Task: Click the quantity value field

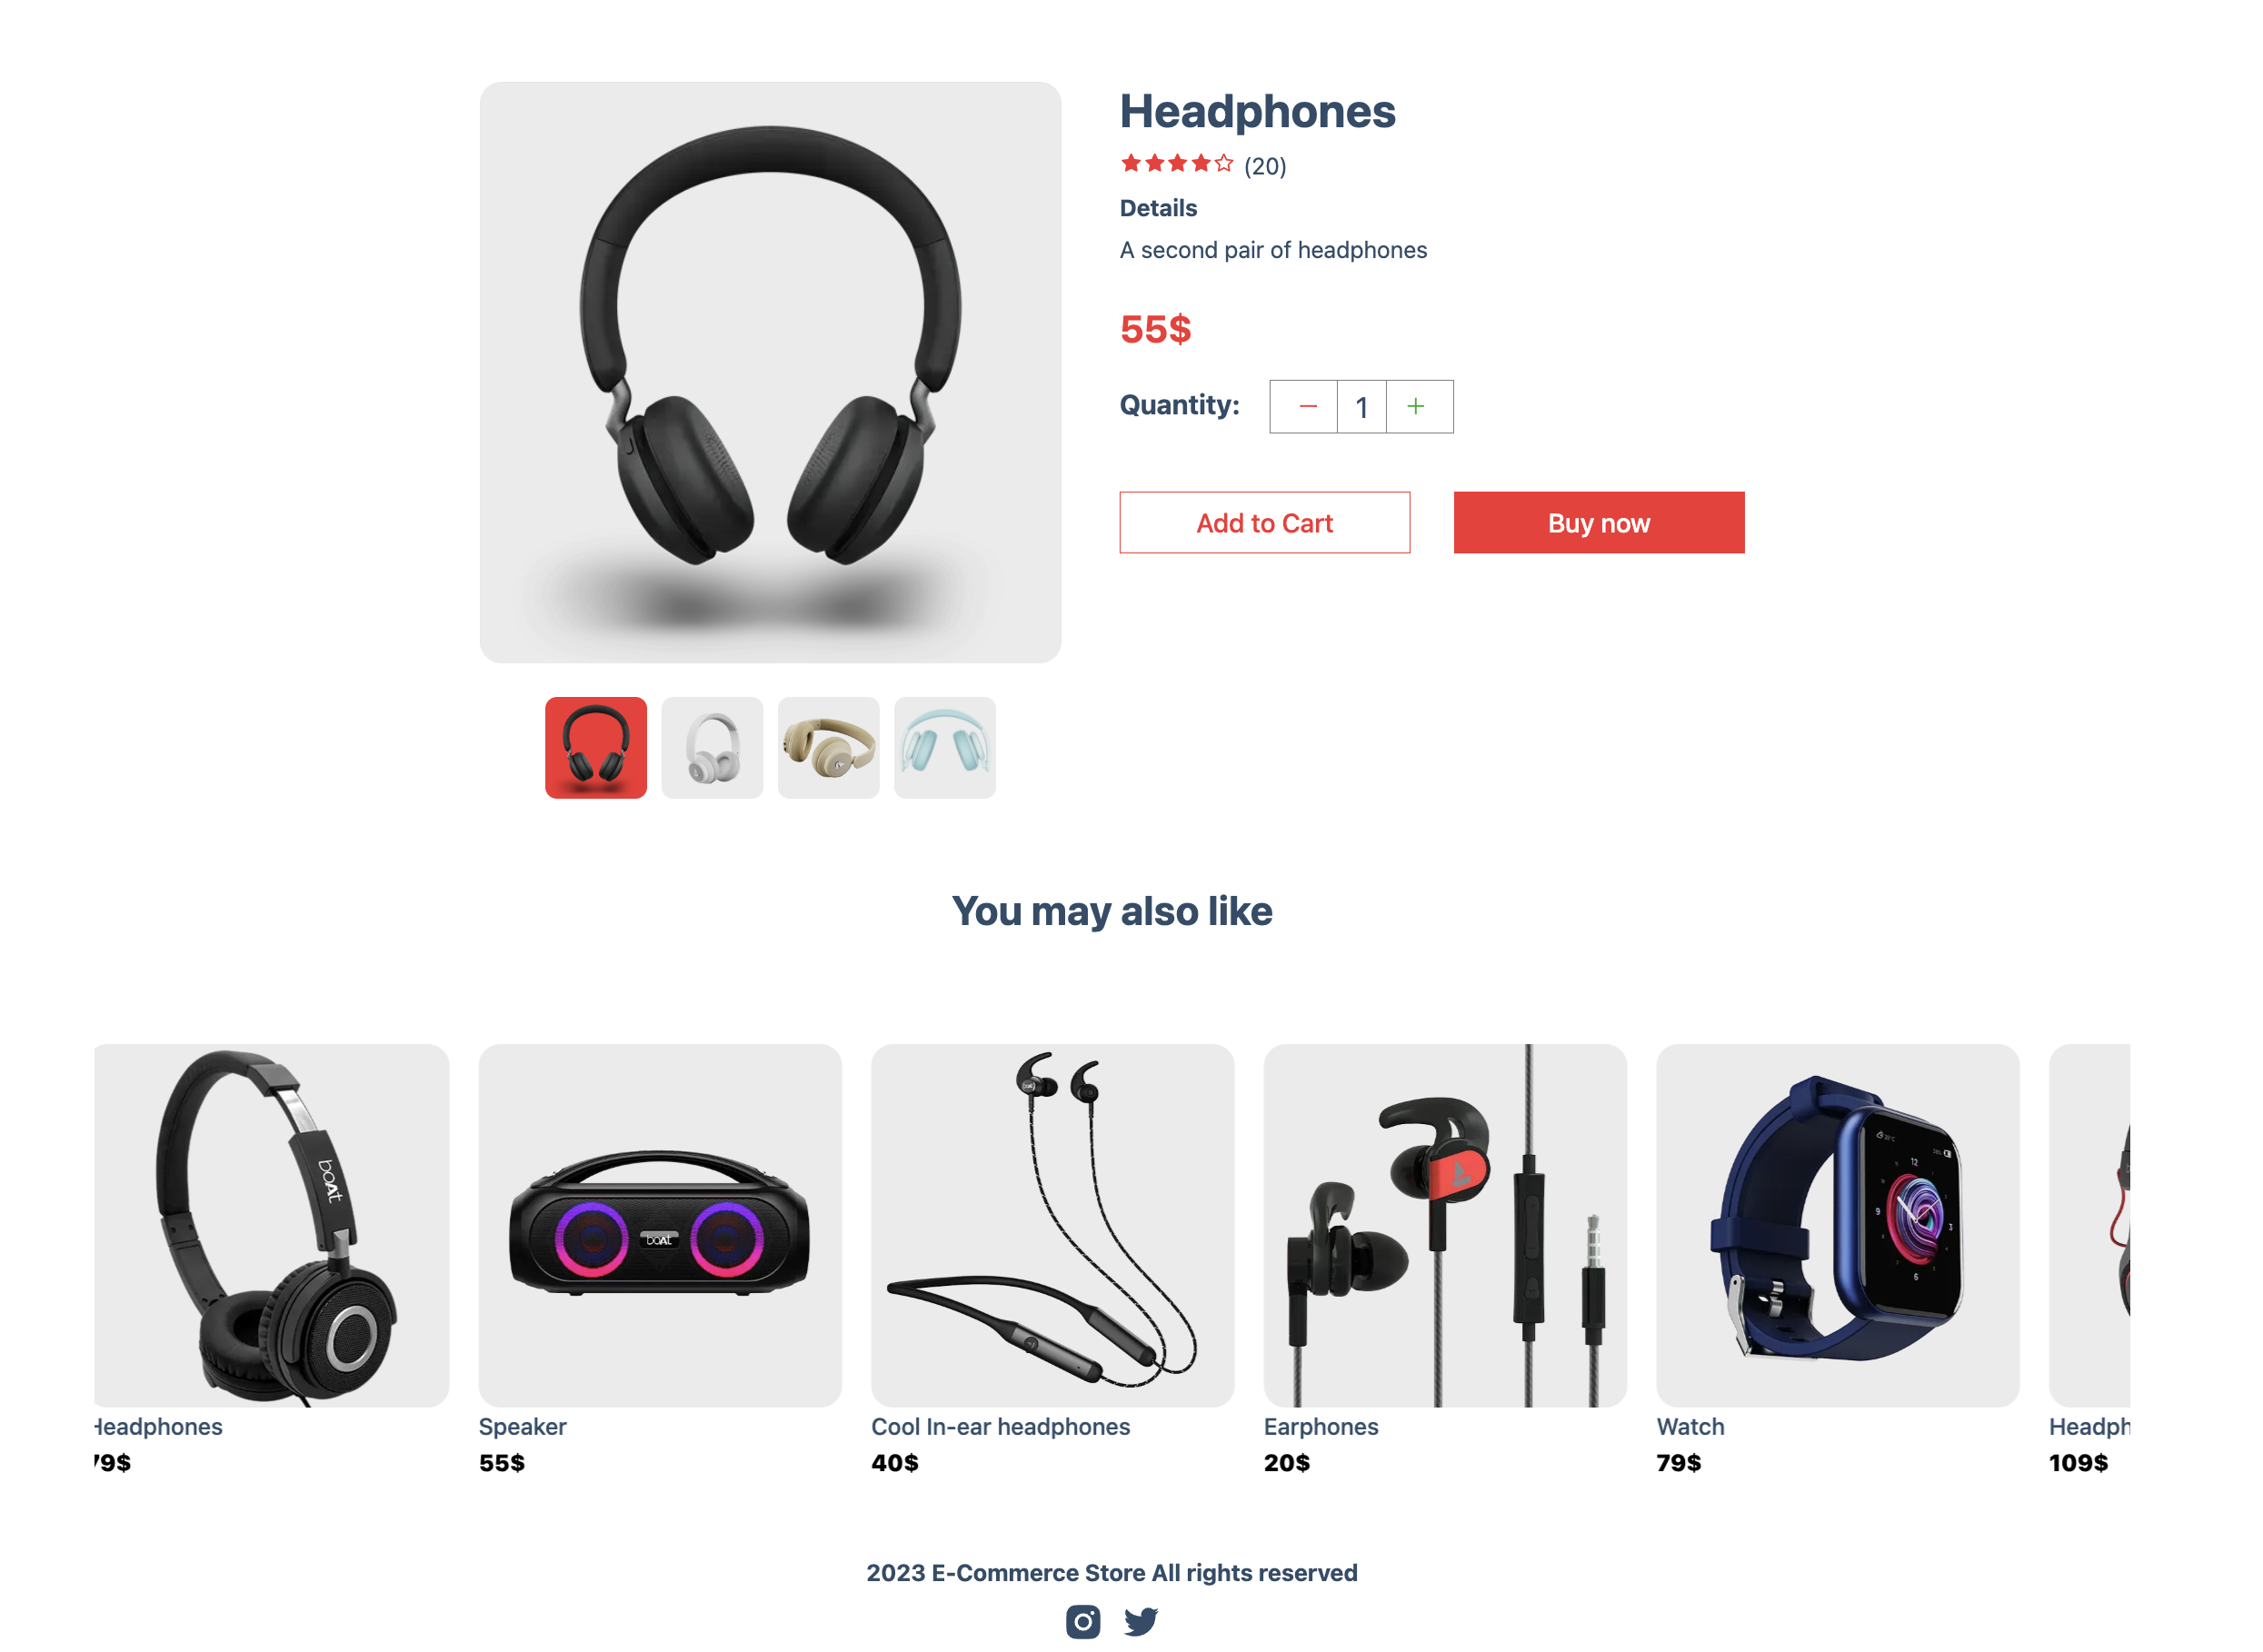Action: point(1362,407)
